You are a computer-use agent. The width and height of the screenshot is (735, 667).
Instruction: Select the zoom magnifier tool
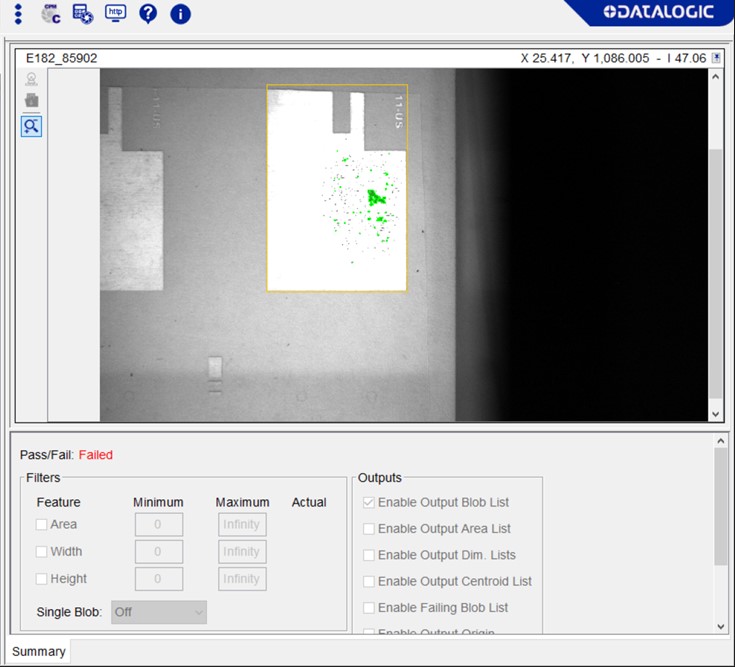point(32,126)
